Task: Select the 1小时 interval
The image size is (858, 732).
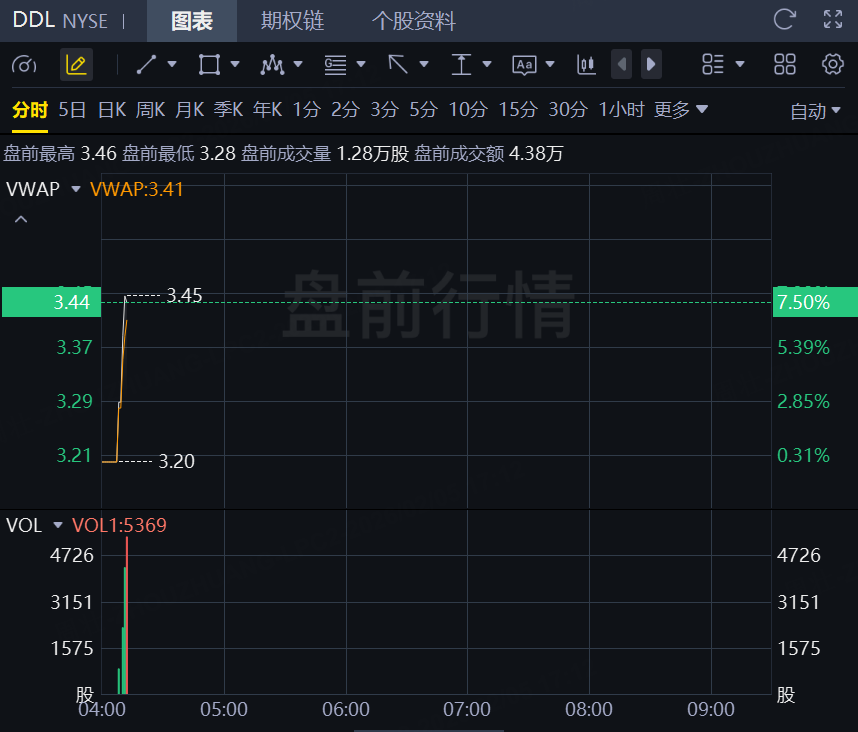Action: tap(622, 110)
